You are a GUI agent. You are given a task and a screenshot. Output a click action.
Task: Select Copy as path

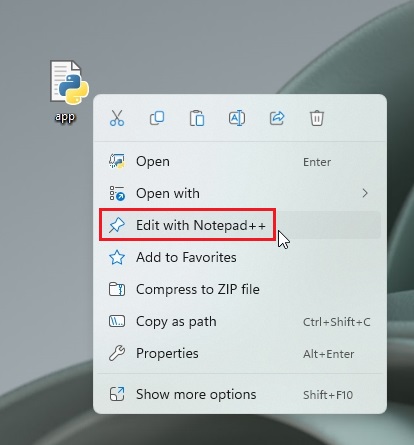point(240,321)
